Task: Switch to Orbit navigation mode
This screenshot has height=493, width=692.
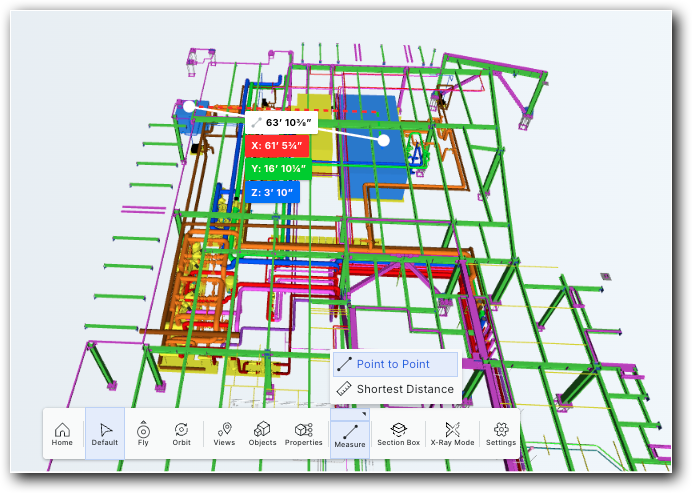Action: [x=181, y=434]
